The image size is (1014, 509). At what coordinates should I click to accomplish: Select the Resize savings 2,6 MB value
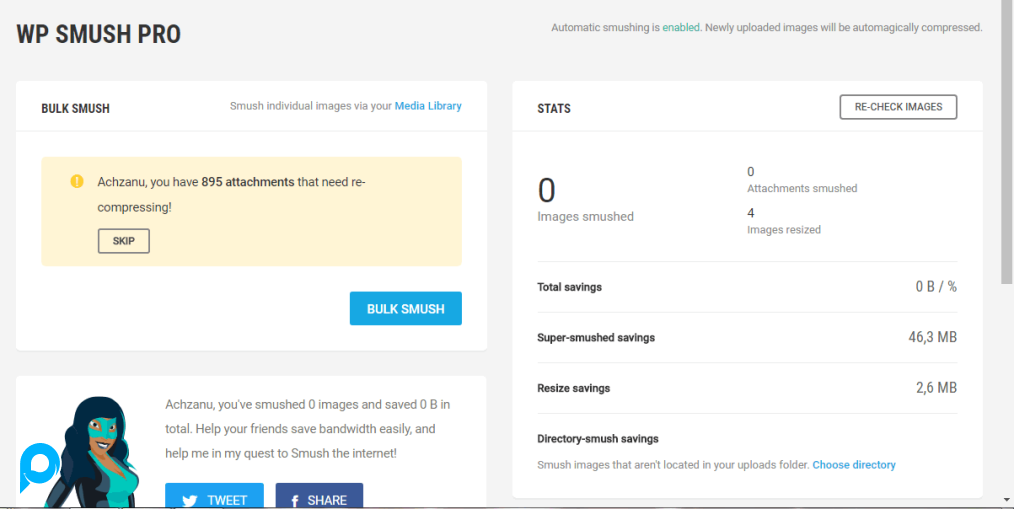(x=936, y=388)
